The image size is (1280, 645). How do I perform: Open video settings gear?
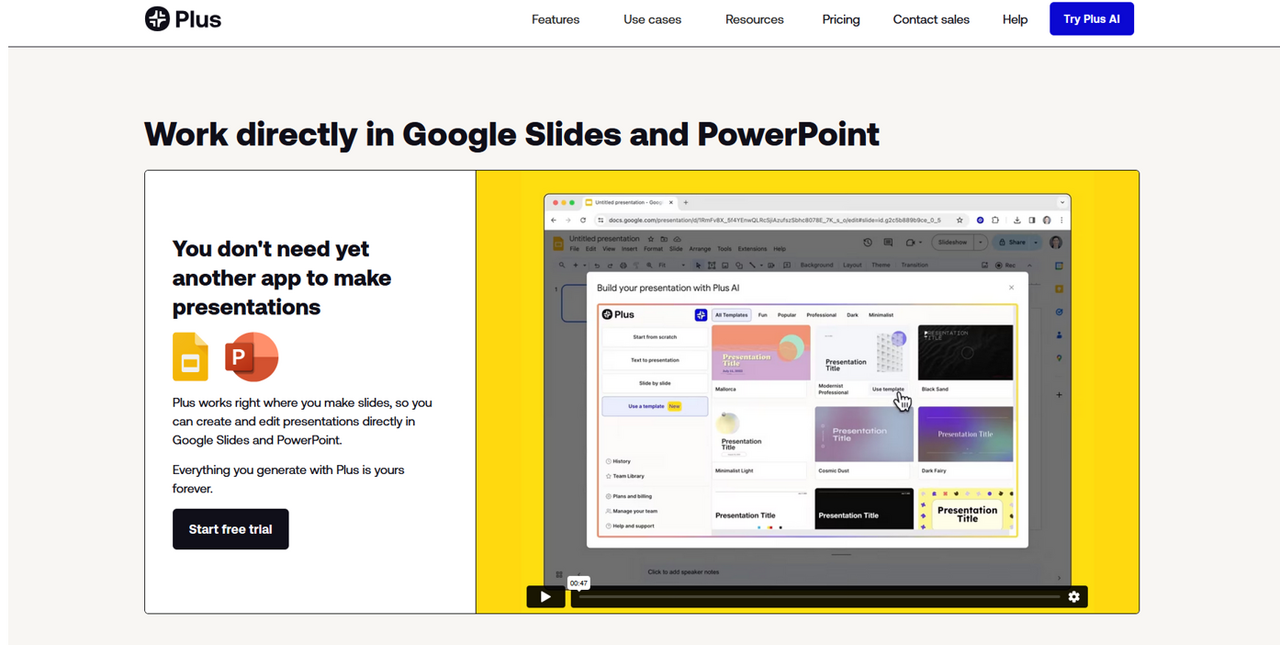click(x=1074, y=597)
